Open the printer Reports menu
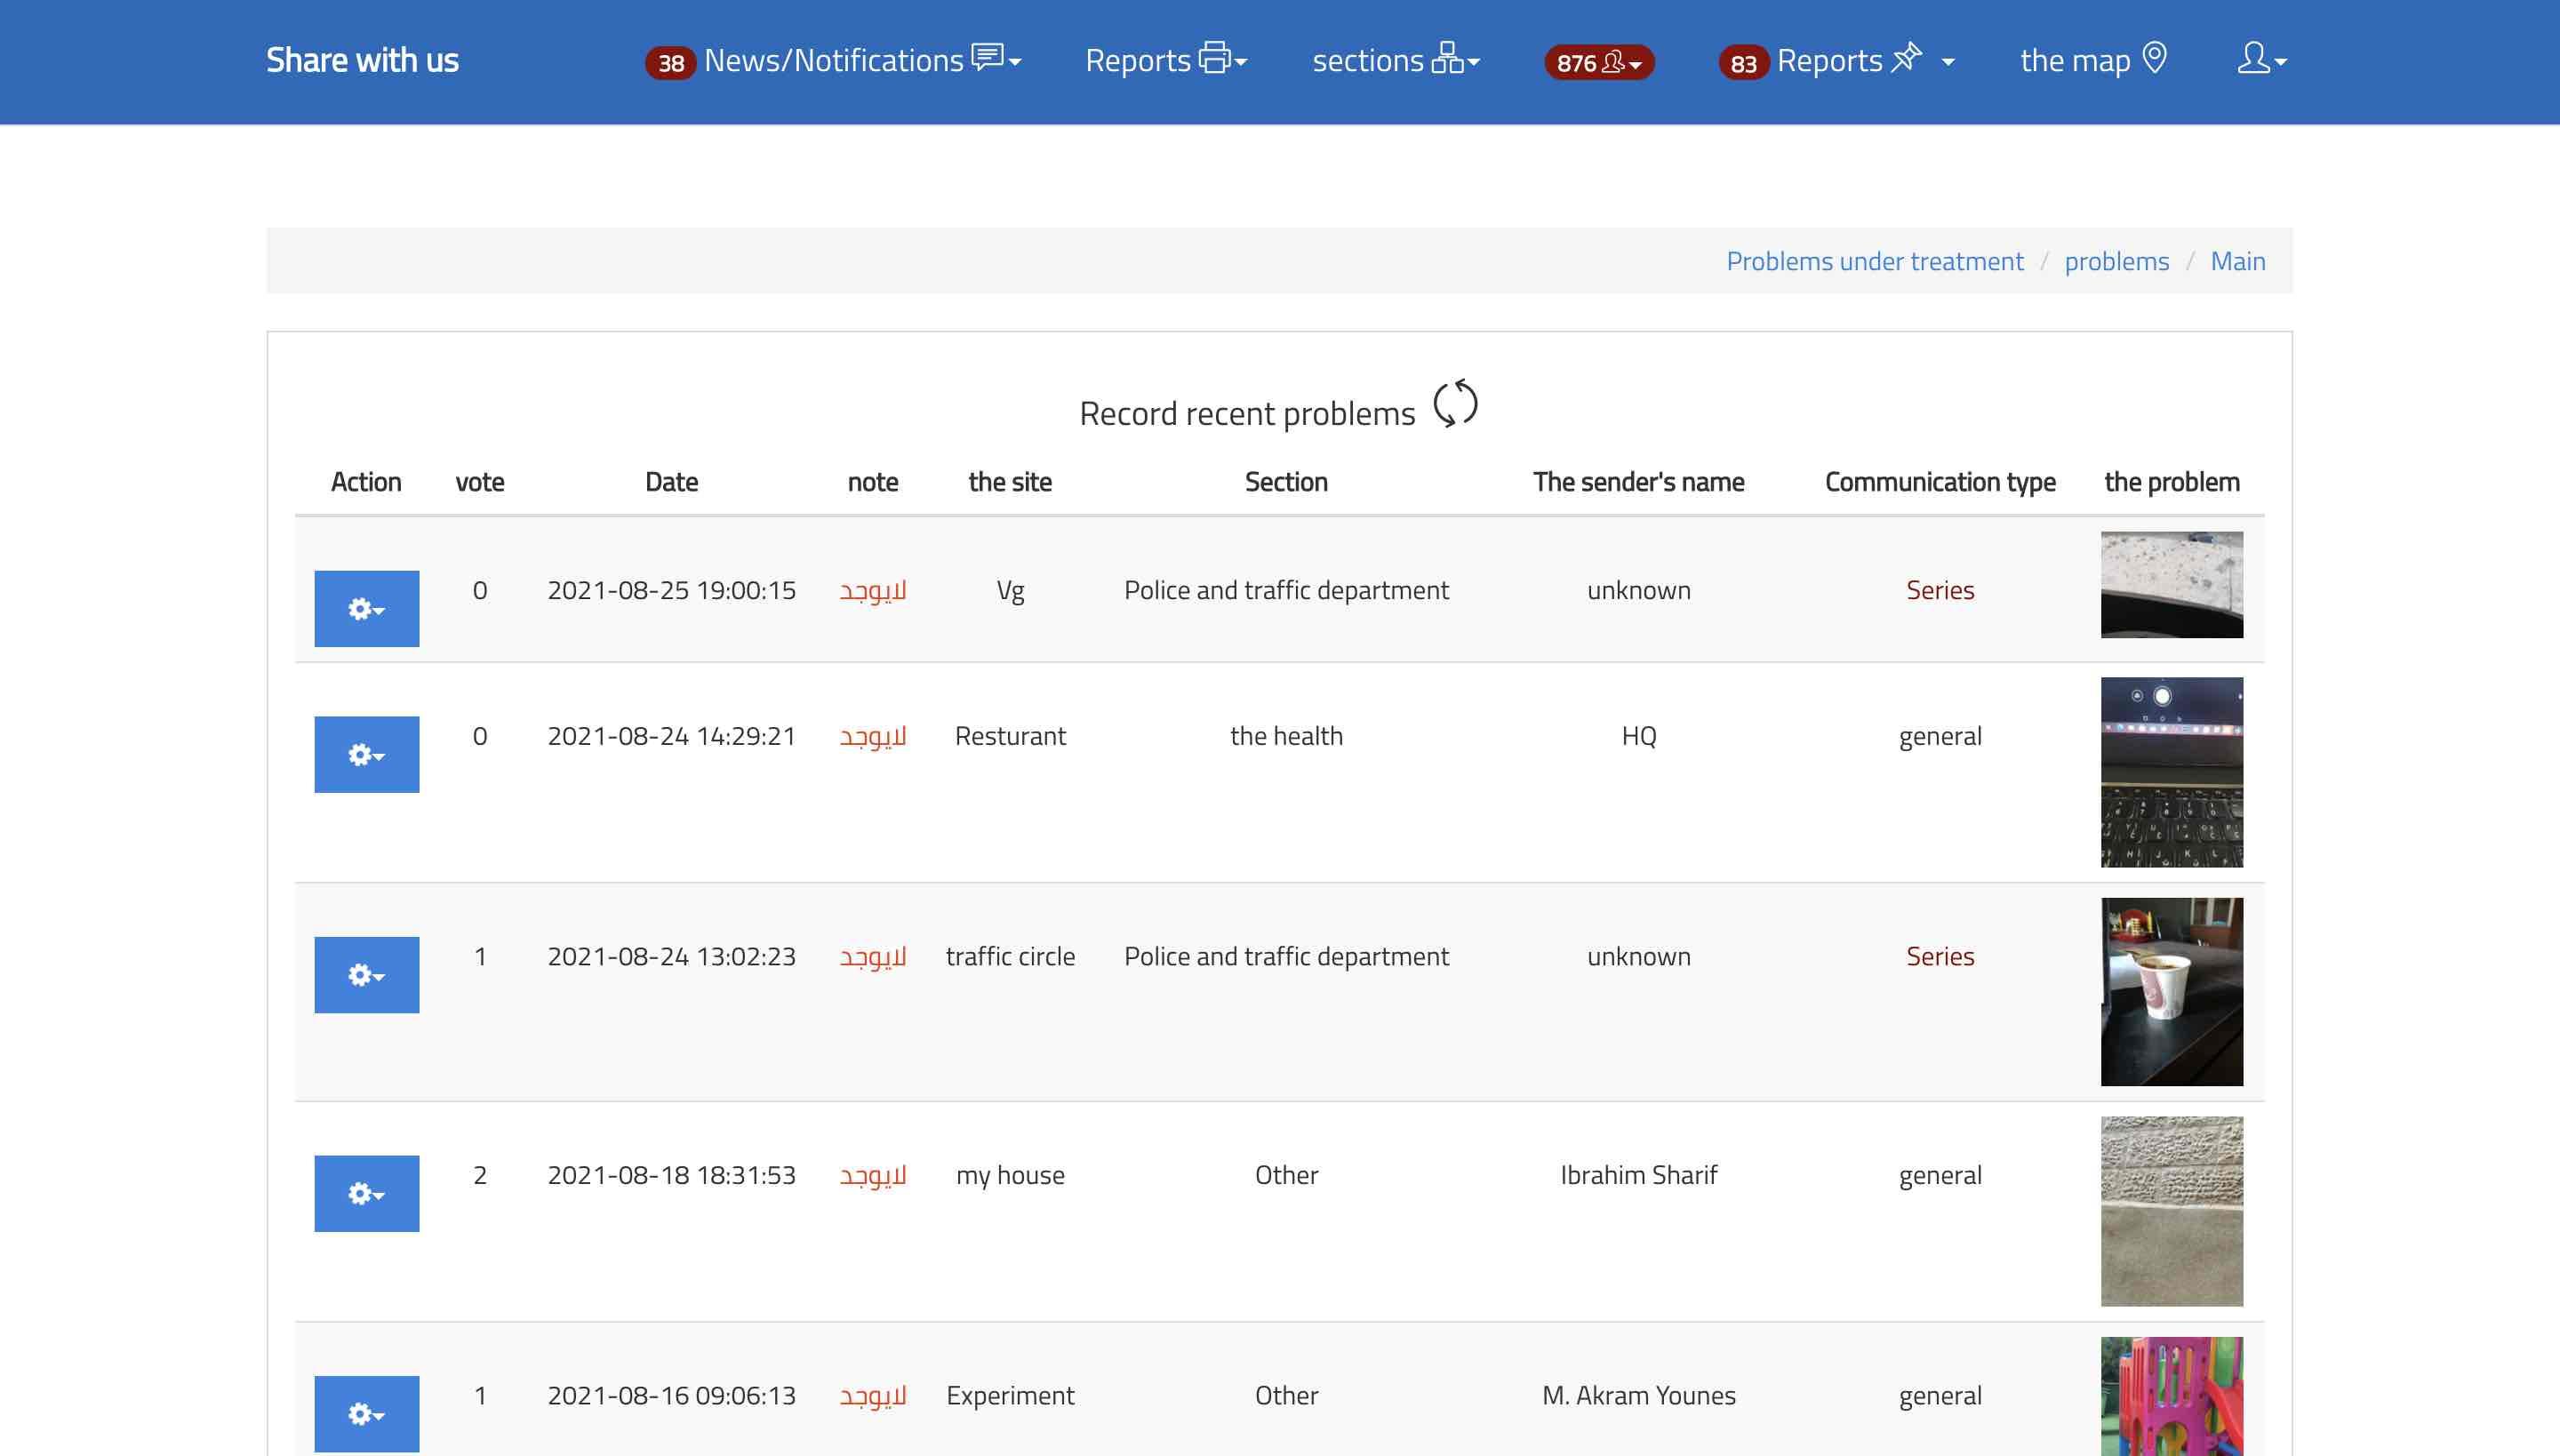 click(1166, 60)
